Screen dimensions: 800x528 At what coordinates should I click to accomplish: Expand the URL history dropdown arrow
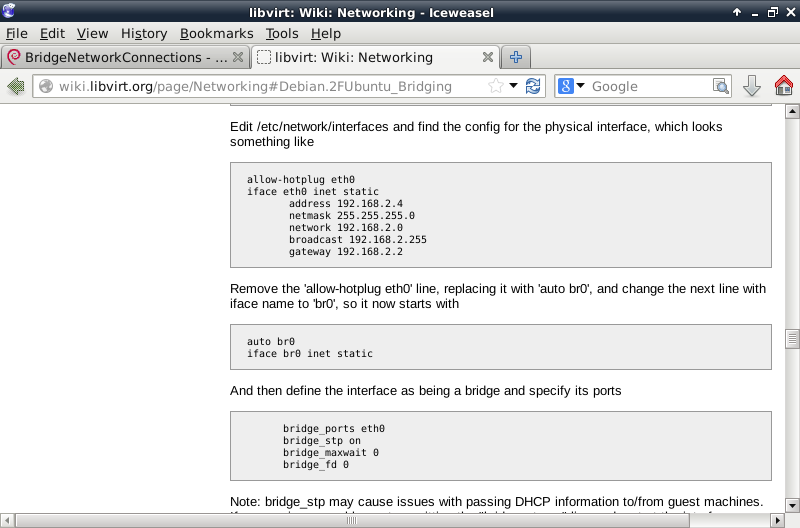[514, 87]
